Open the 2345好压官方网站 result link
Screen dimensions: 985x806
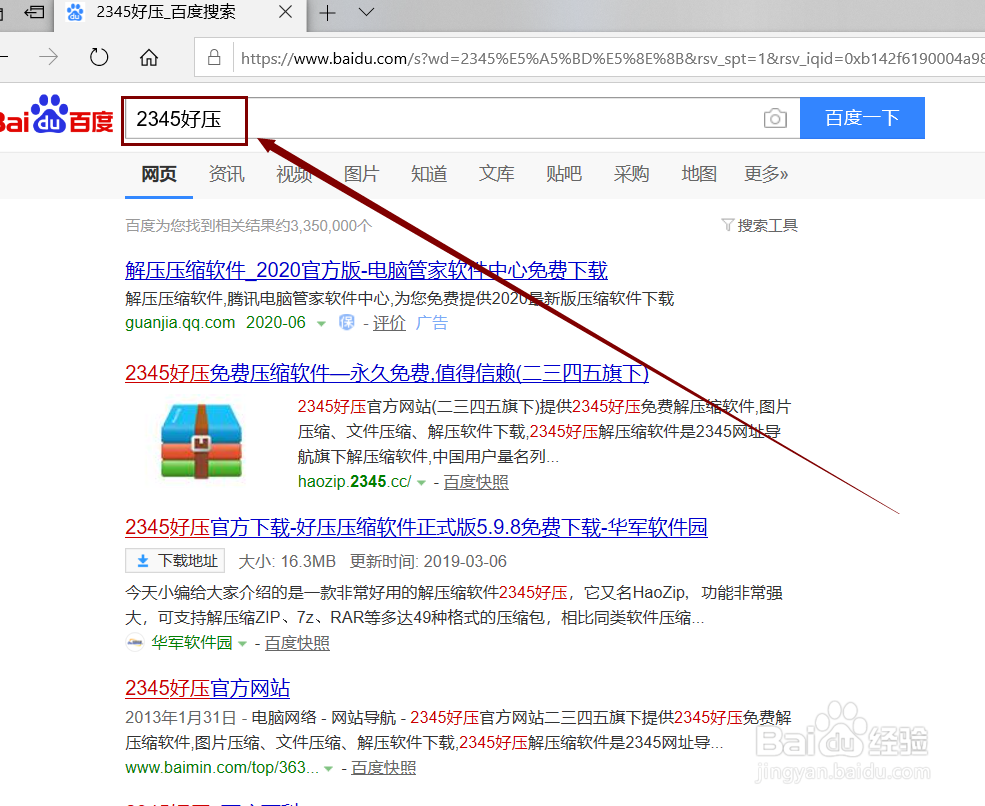[x=206, y=688]
